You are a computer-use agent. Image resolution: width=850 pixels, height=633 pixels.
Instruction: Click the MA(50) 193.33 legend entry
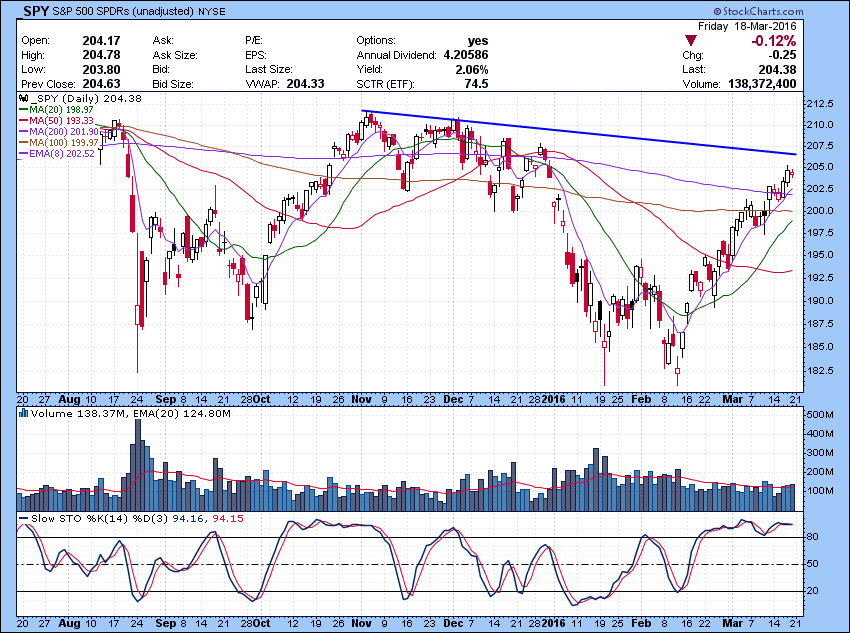(x=61, y=120)
